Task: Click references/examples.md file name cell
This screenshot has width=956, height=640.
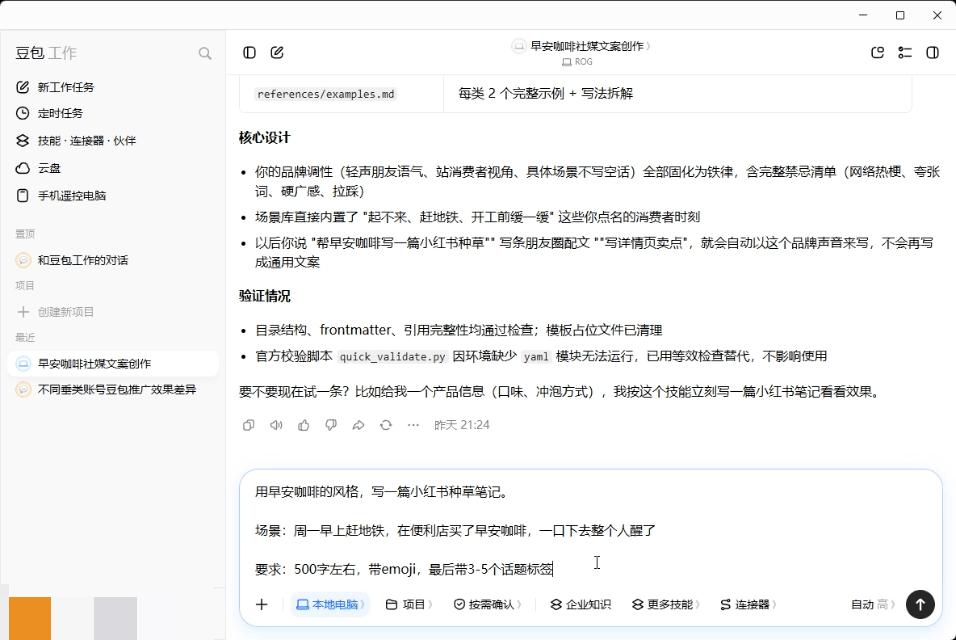Action: click(x=326, y=94)
